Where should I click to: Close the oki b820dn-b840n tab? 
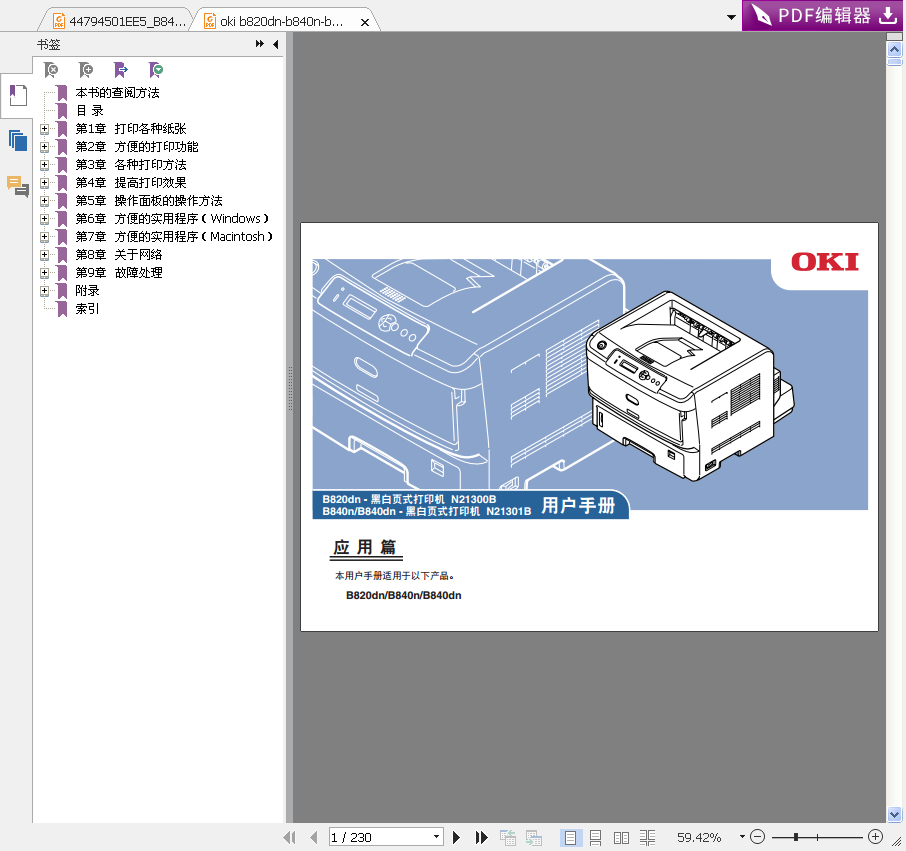point(365,23)
